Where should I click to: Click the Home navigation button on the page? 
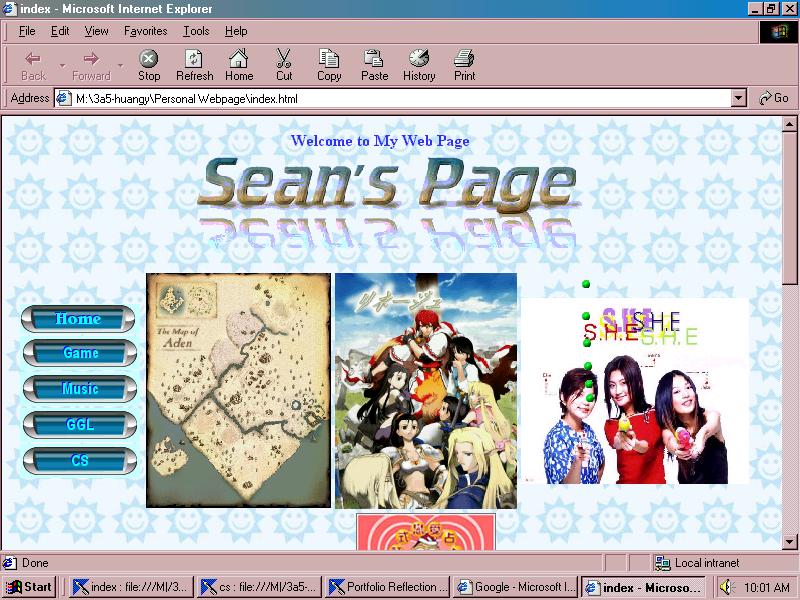pyautogui.click(x=78, y=319)
